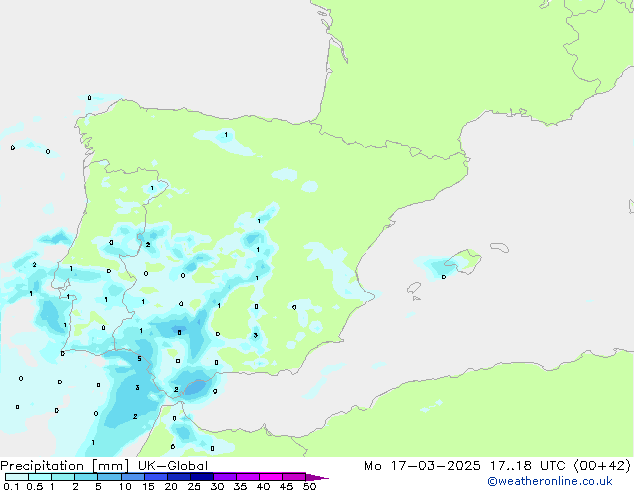Click the '0.1' legend scale label
This screenshot has width=634, height=490.
pos(11,486)
